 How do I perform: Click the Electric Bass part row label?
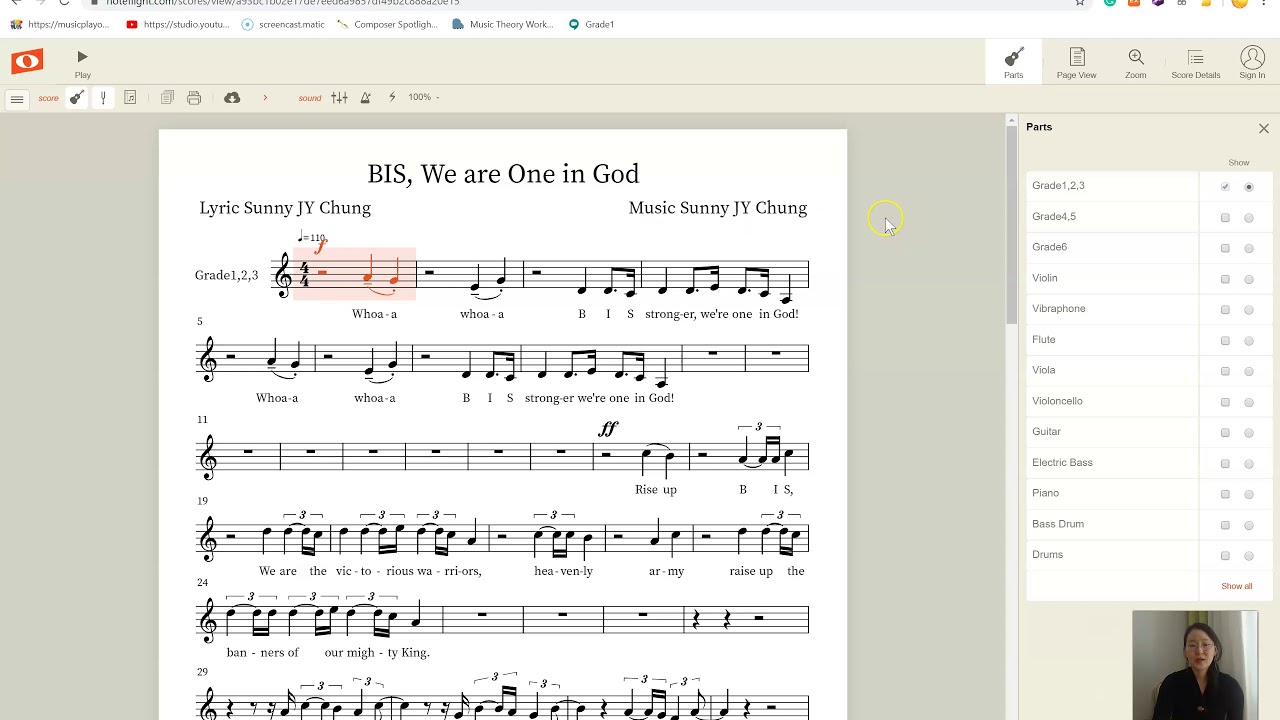1062,462
